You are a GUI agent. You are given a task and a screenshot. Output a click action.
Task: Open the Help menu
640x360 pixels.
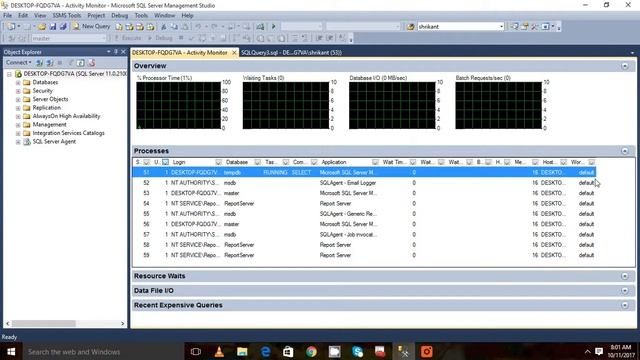[x=187, y=16]
